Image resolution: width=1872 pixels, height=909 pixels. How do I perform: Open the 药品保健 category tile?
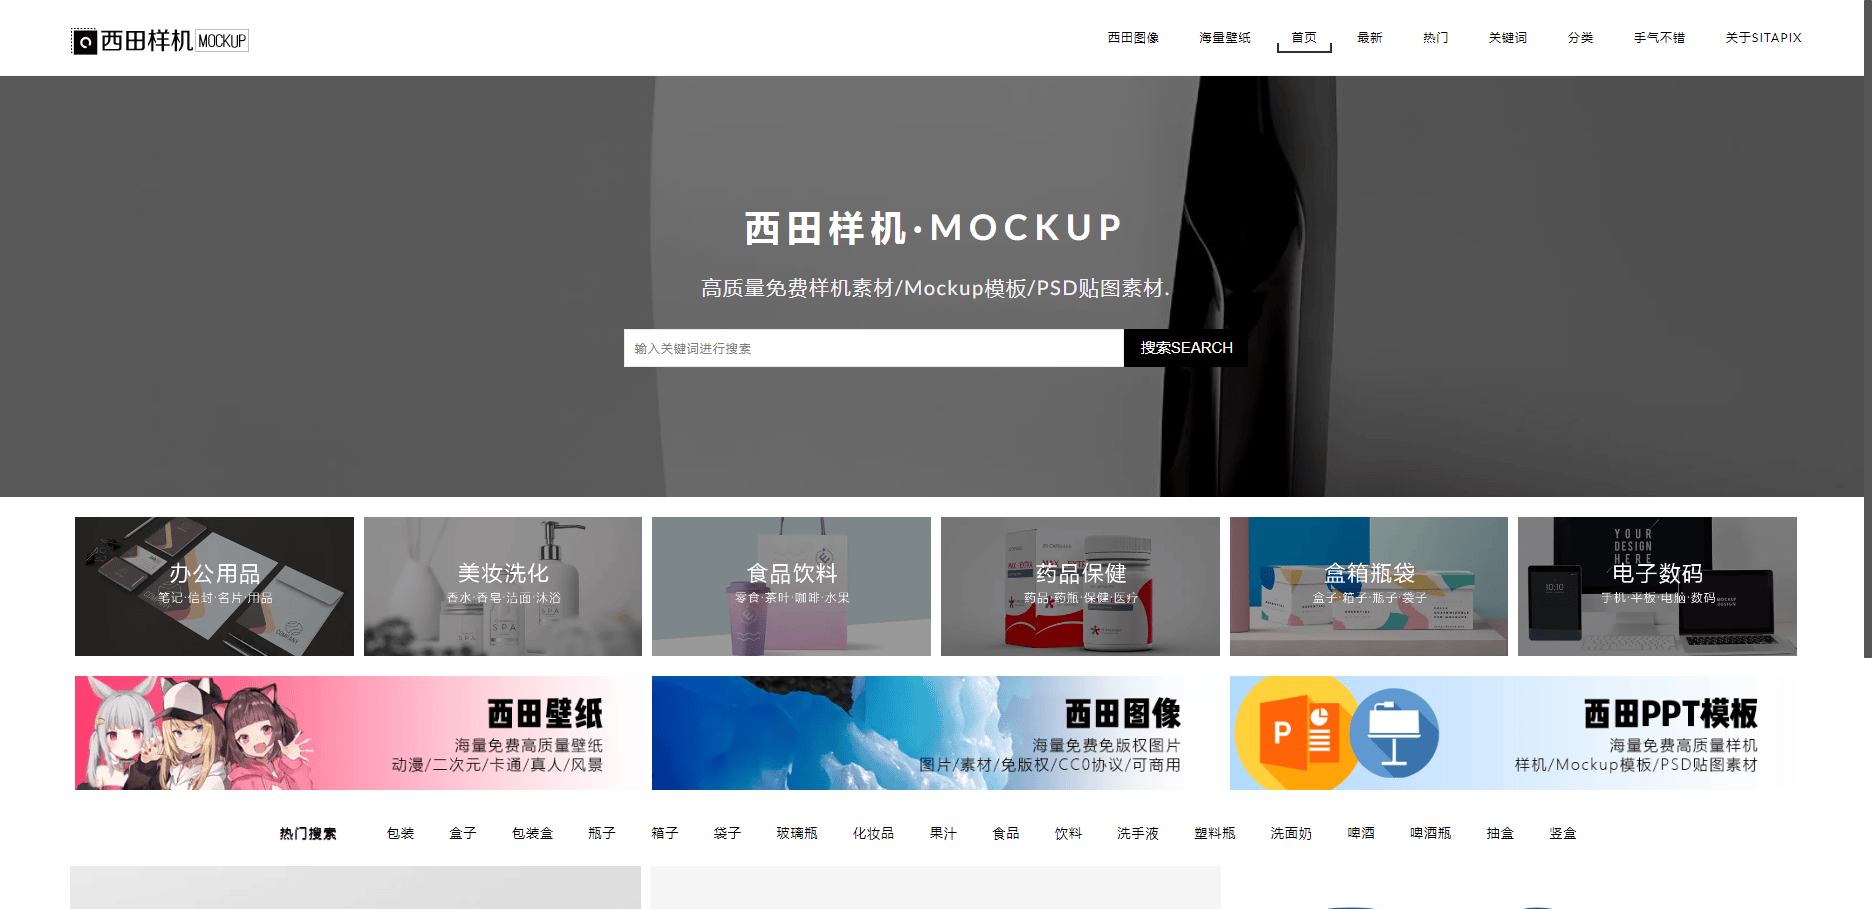1080,586
